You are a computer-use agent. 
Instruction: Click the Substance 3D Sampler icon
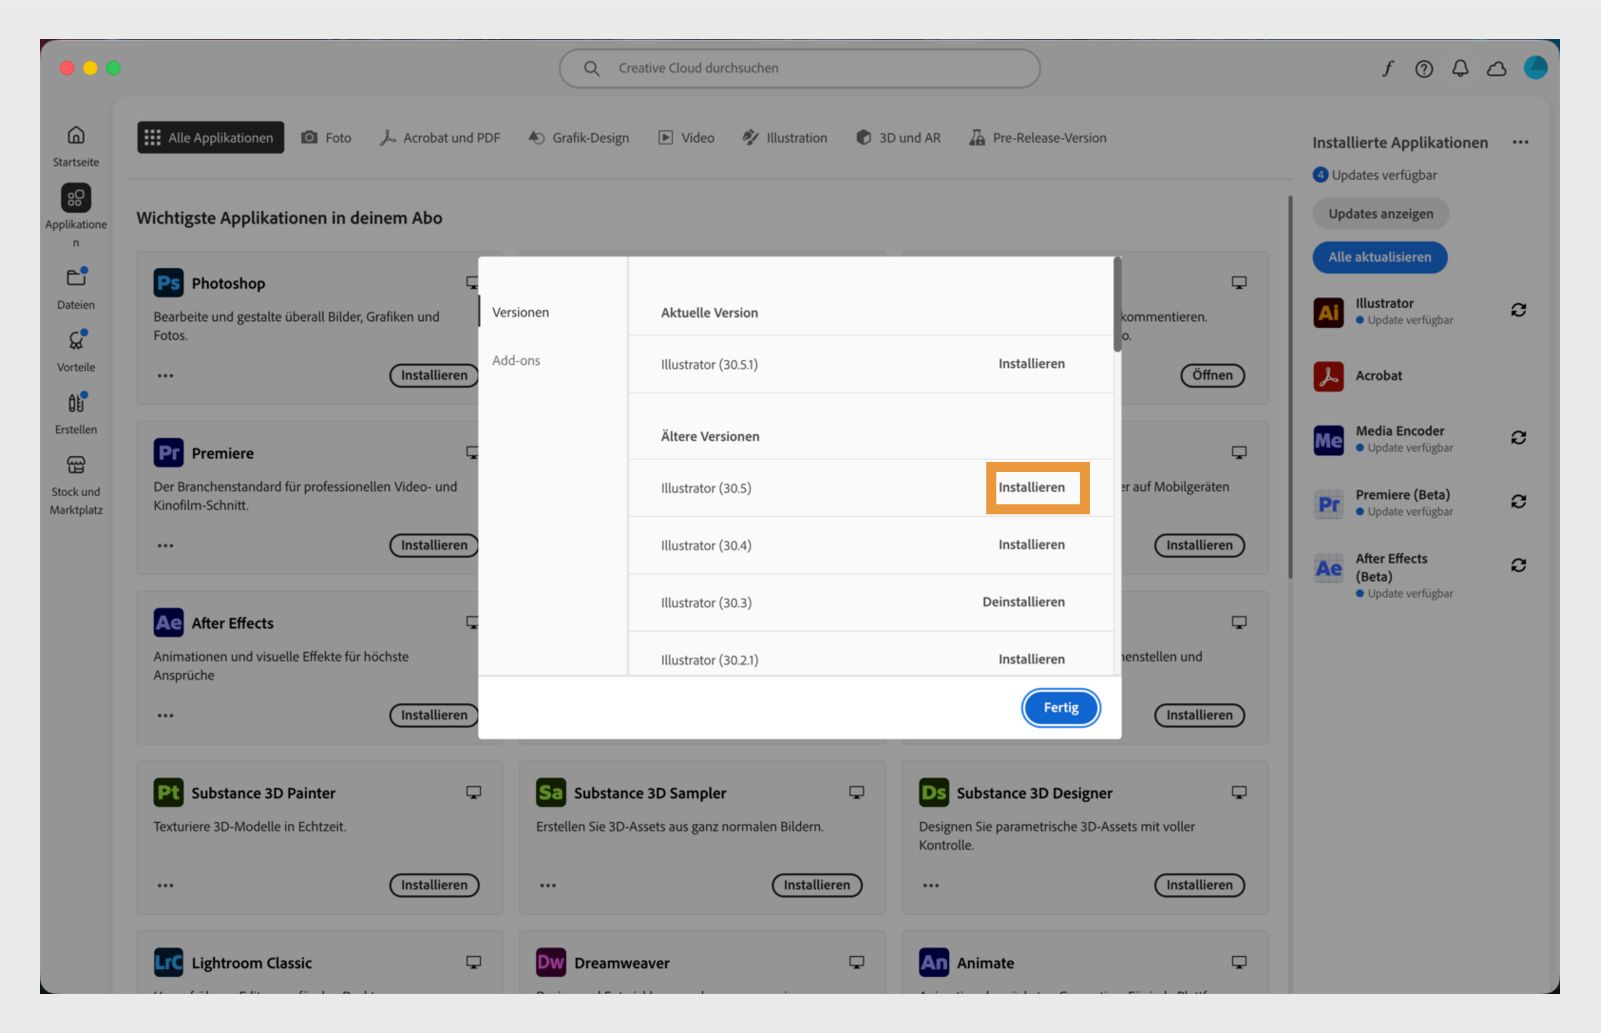(x=551, y=793)
